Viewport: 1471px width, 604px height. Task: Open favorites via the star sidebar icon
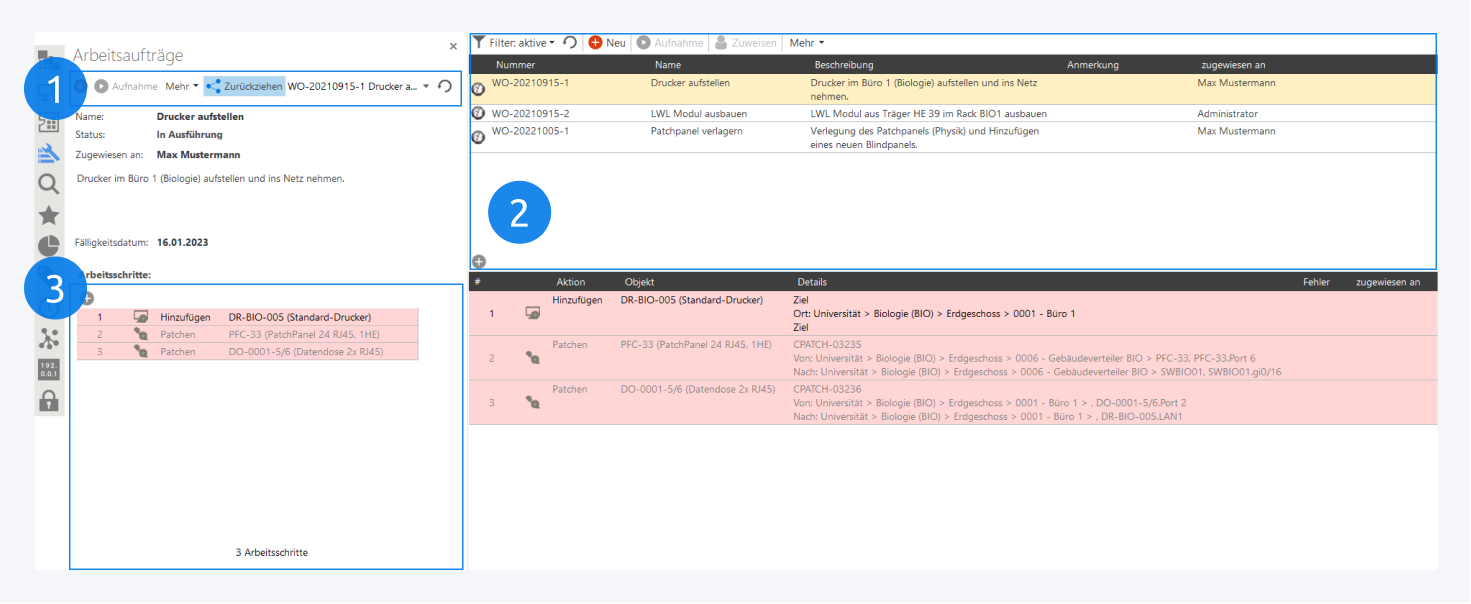point(48,215)
